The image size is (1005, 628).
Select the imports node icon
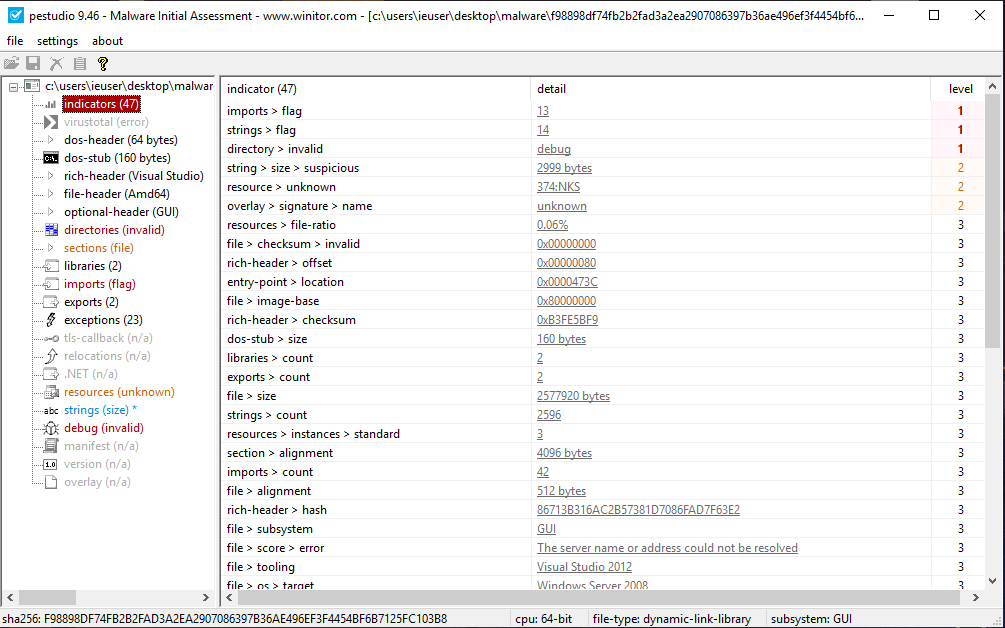coord(51,283)
